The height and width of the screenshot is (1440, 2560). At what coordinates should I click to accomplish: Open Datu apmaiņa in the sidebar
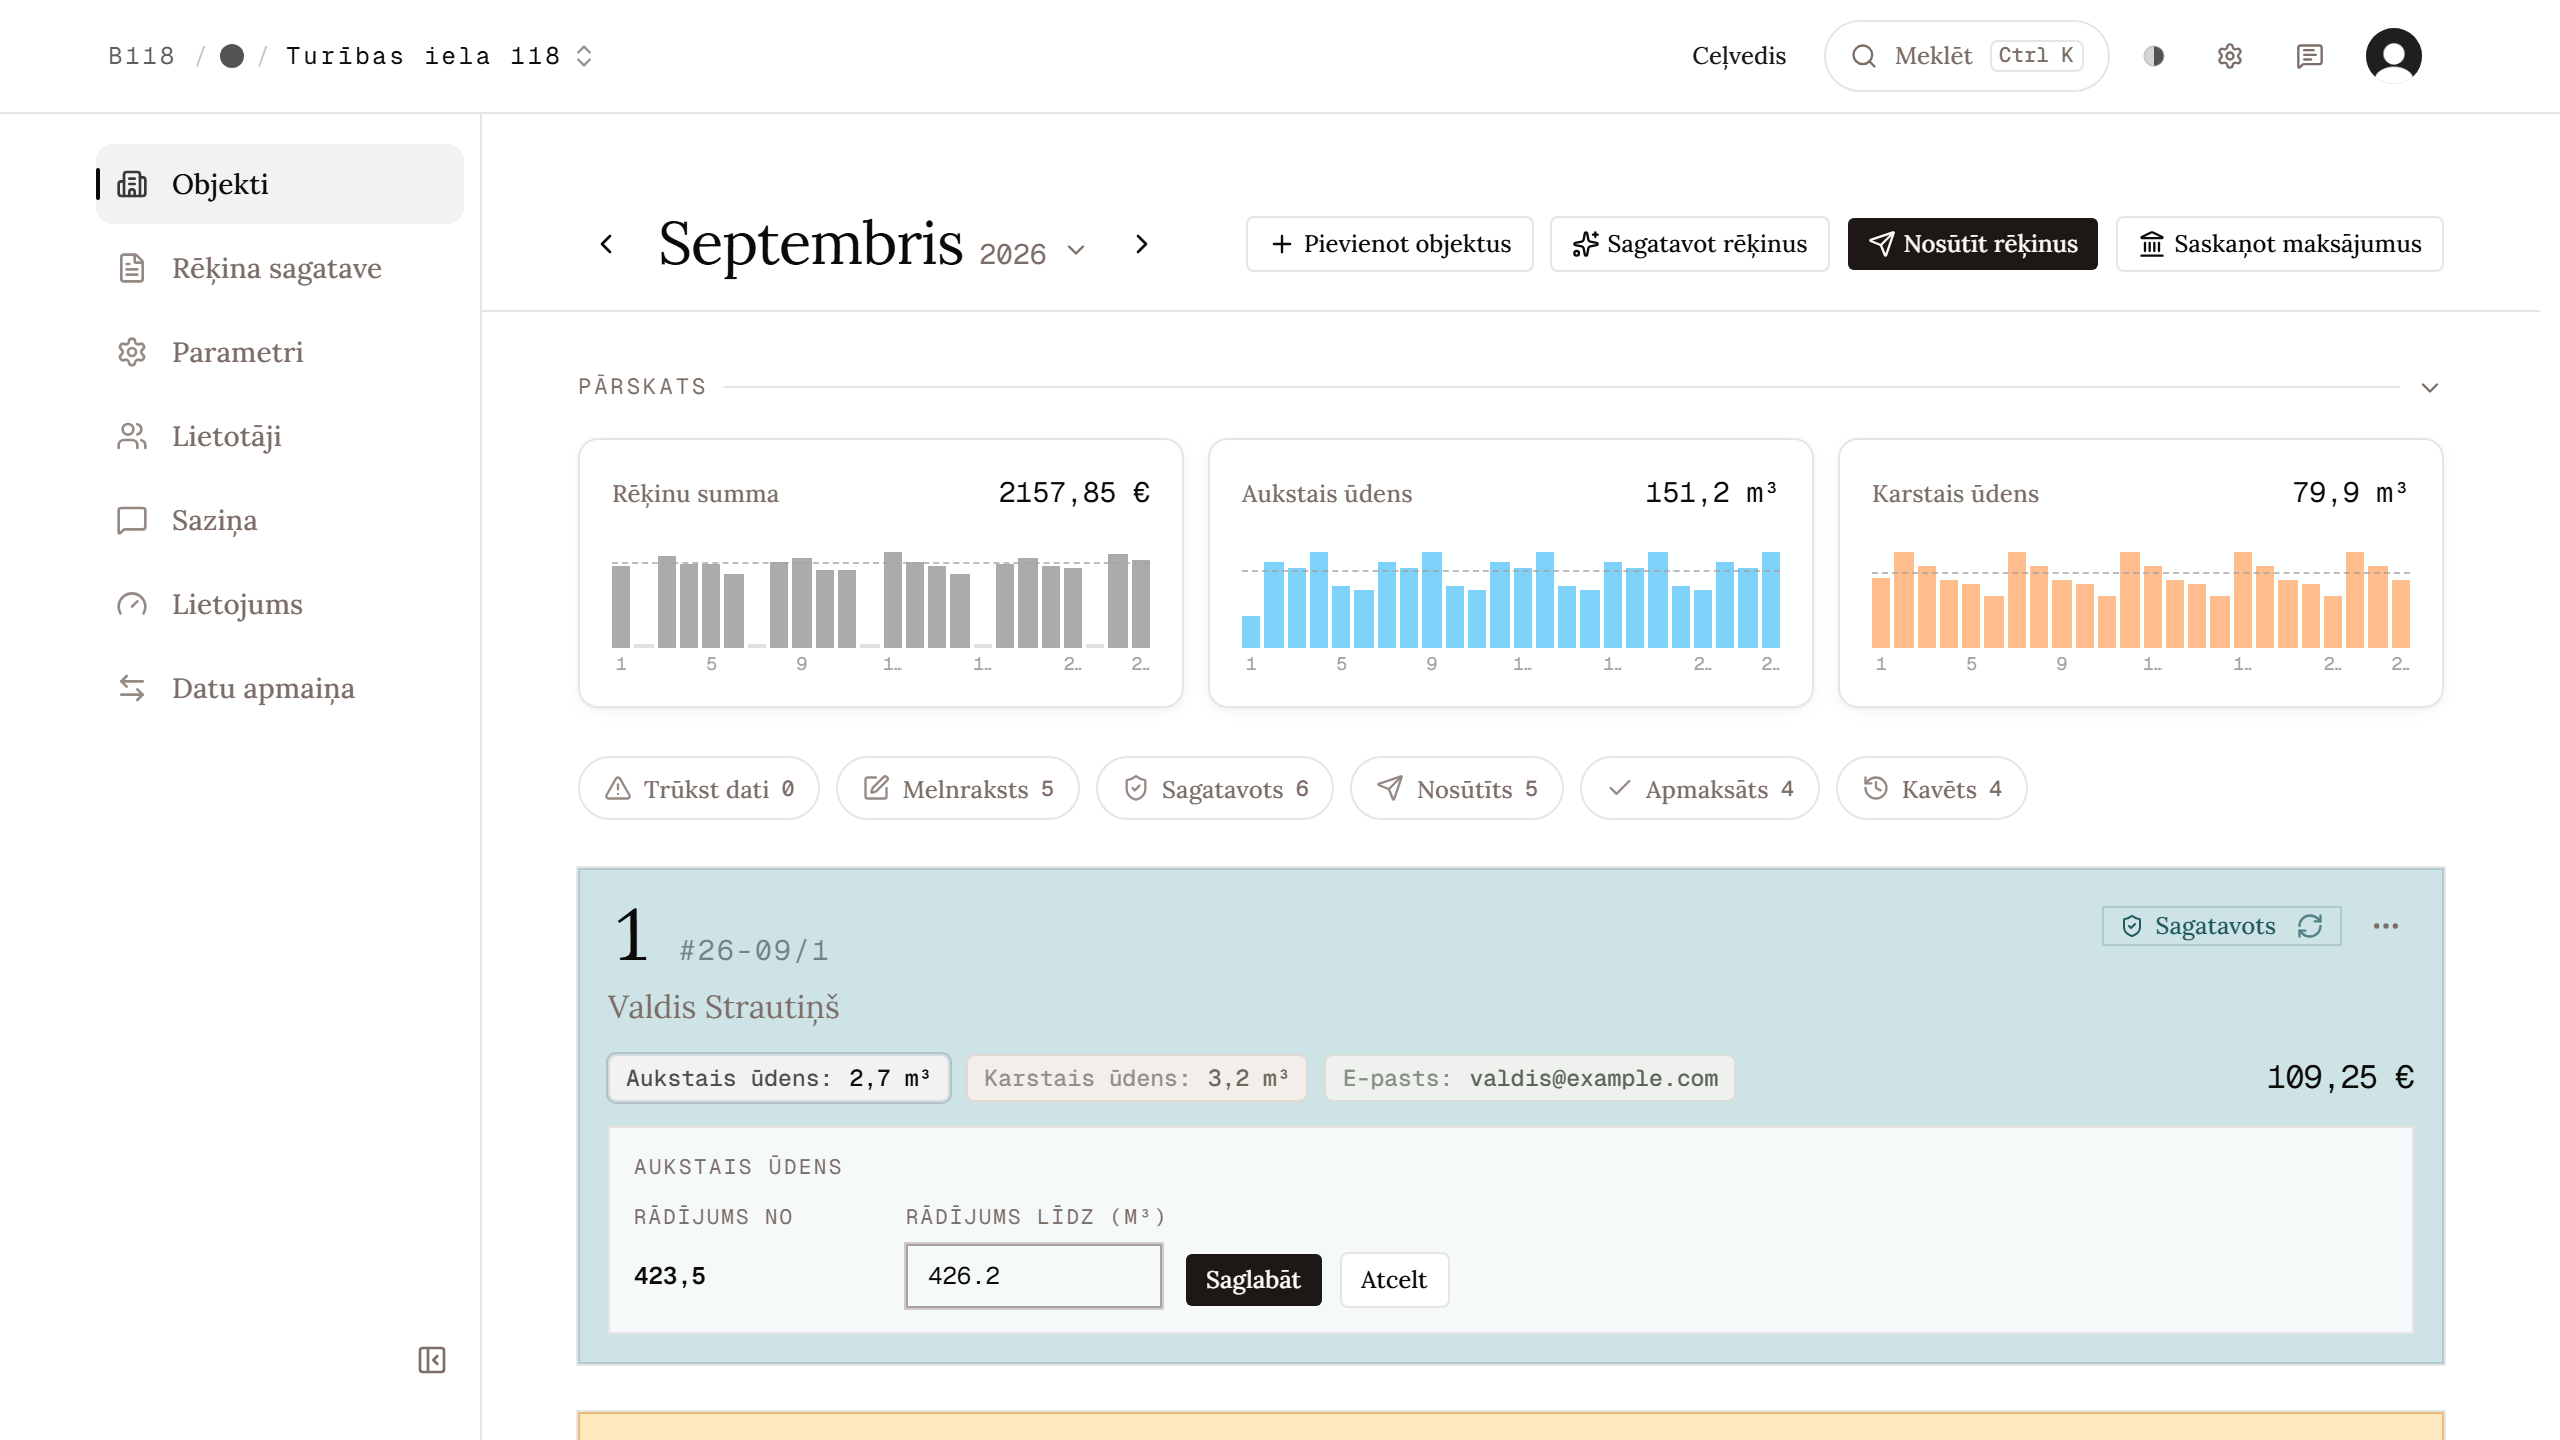[280, 688]
